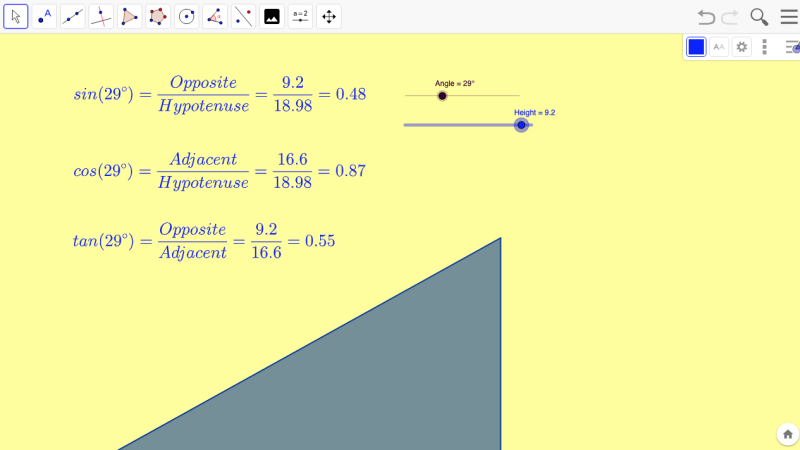This screenshot has height=450, width=800.
Task: Select the Regular Polygon tool
Action: (x=158, y=17)
